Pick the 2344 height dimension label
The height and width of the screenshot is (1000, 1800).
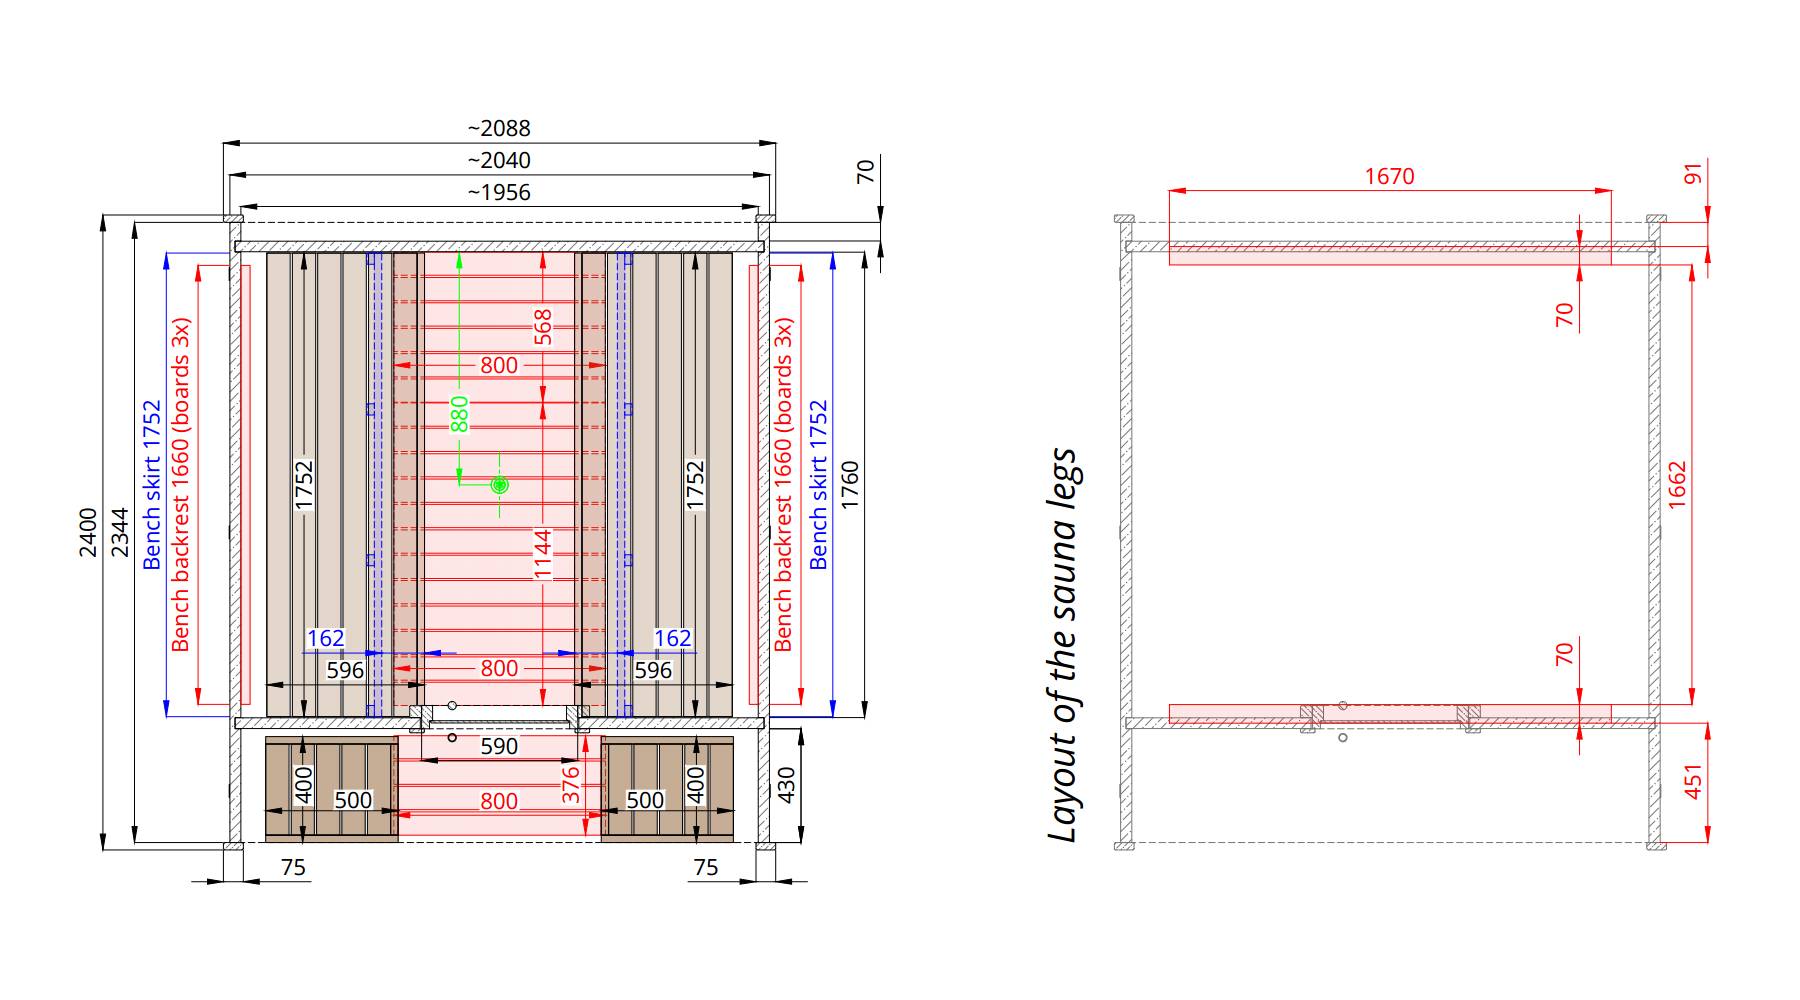(120, 533)
